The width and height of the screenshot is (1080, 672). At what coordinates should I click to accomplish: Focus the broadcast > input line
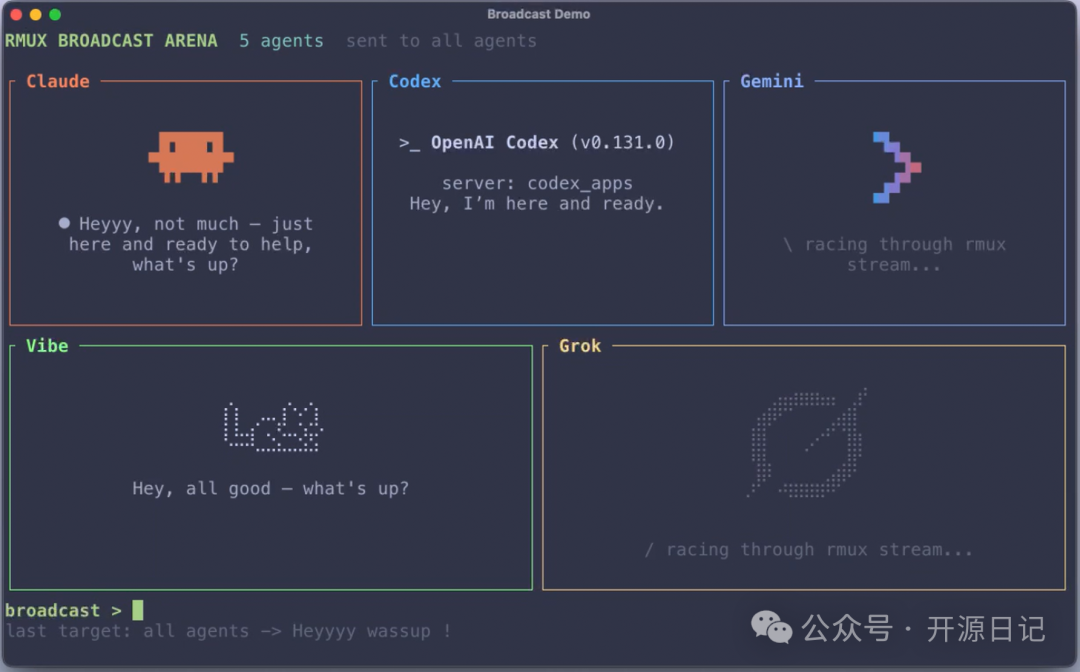pos(74,610)
